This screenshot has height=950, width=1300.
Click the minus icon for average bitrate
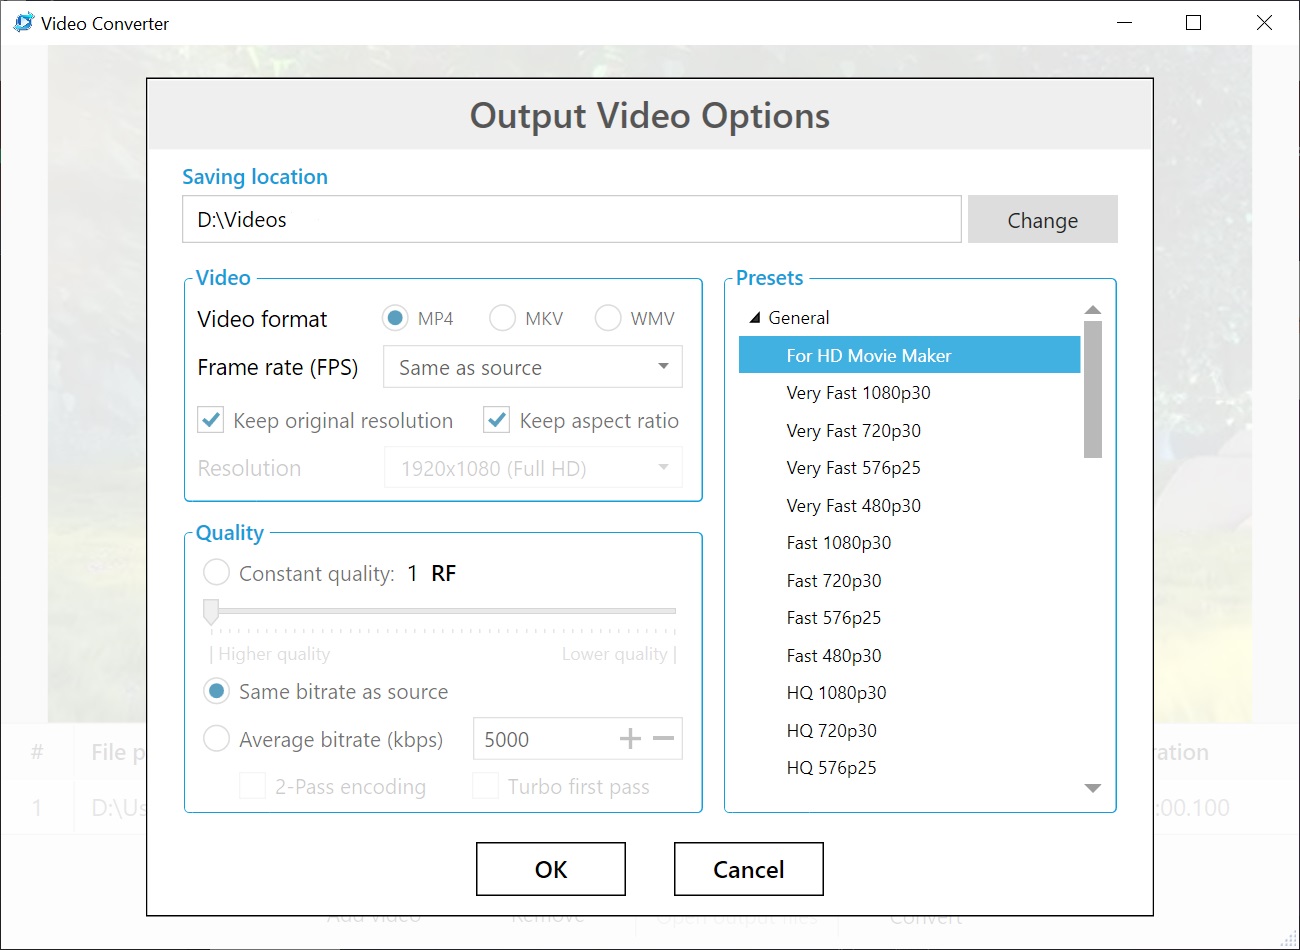663,739
